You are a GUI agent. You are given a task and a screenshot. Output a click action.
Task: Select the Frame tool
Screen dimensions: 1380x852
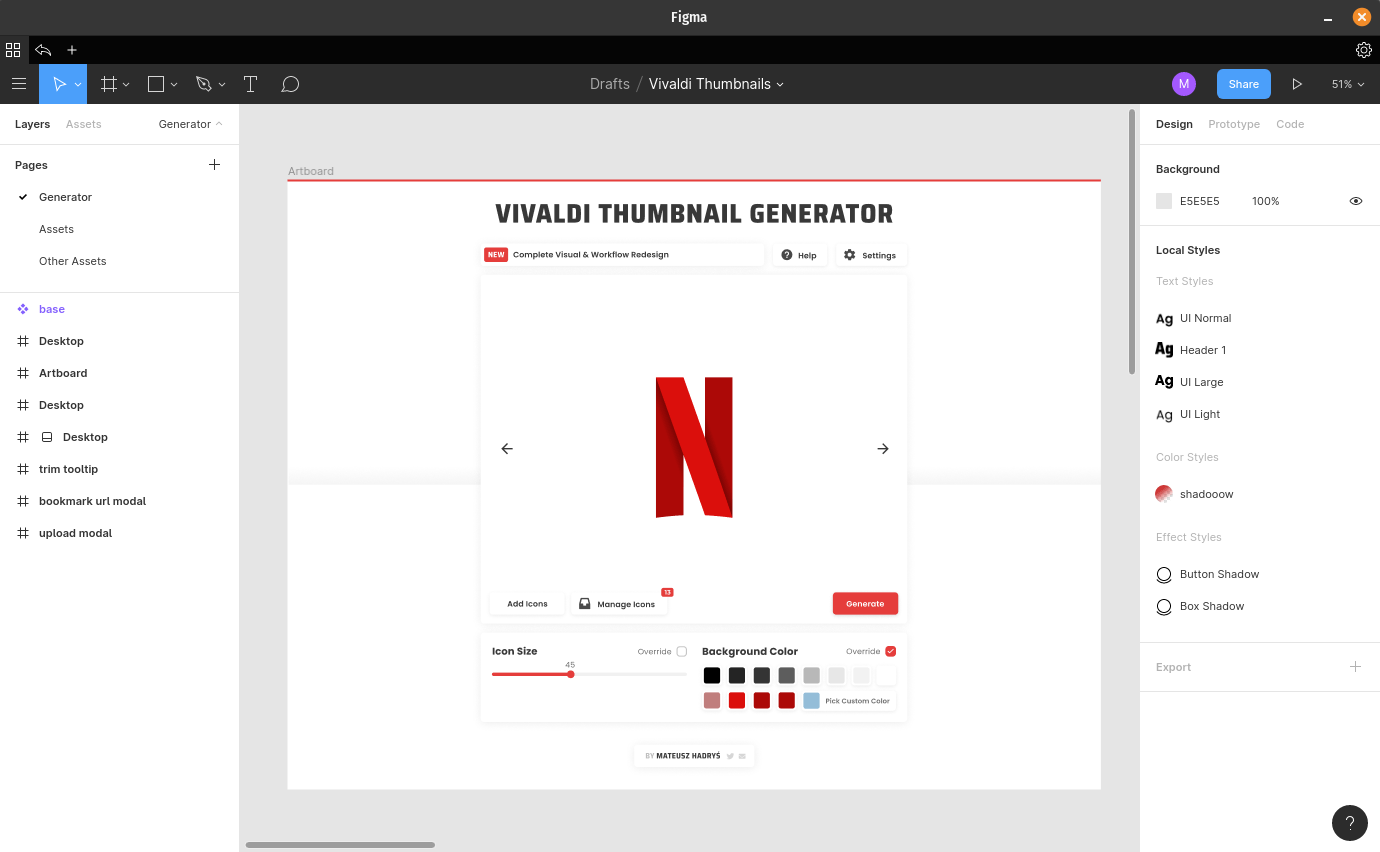[x=108, y=84]
